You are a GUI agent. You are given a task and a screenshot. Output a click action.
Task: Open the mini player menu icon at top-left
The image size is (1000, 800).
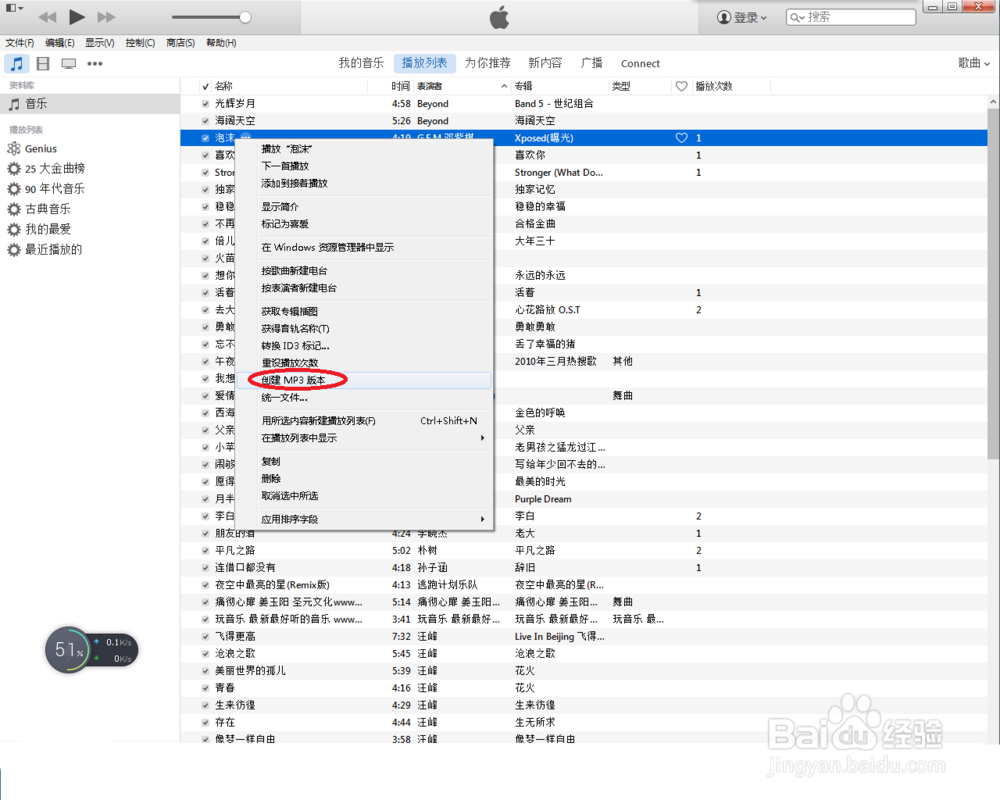coord(14,8)
